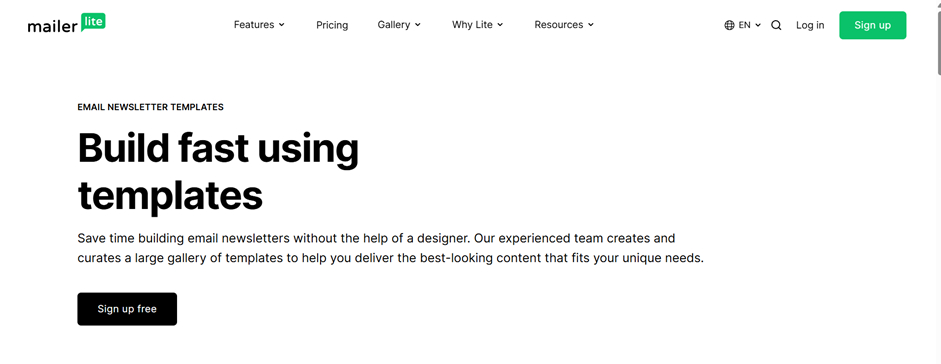Click the MailerLite logo
Image resolution: width=941 pixels, height=364 pixels.
point(67,24)
